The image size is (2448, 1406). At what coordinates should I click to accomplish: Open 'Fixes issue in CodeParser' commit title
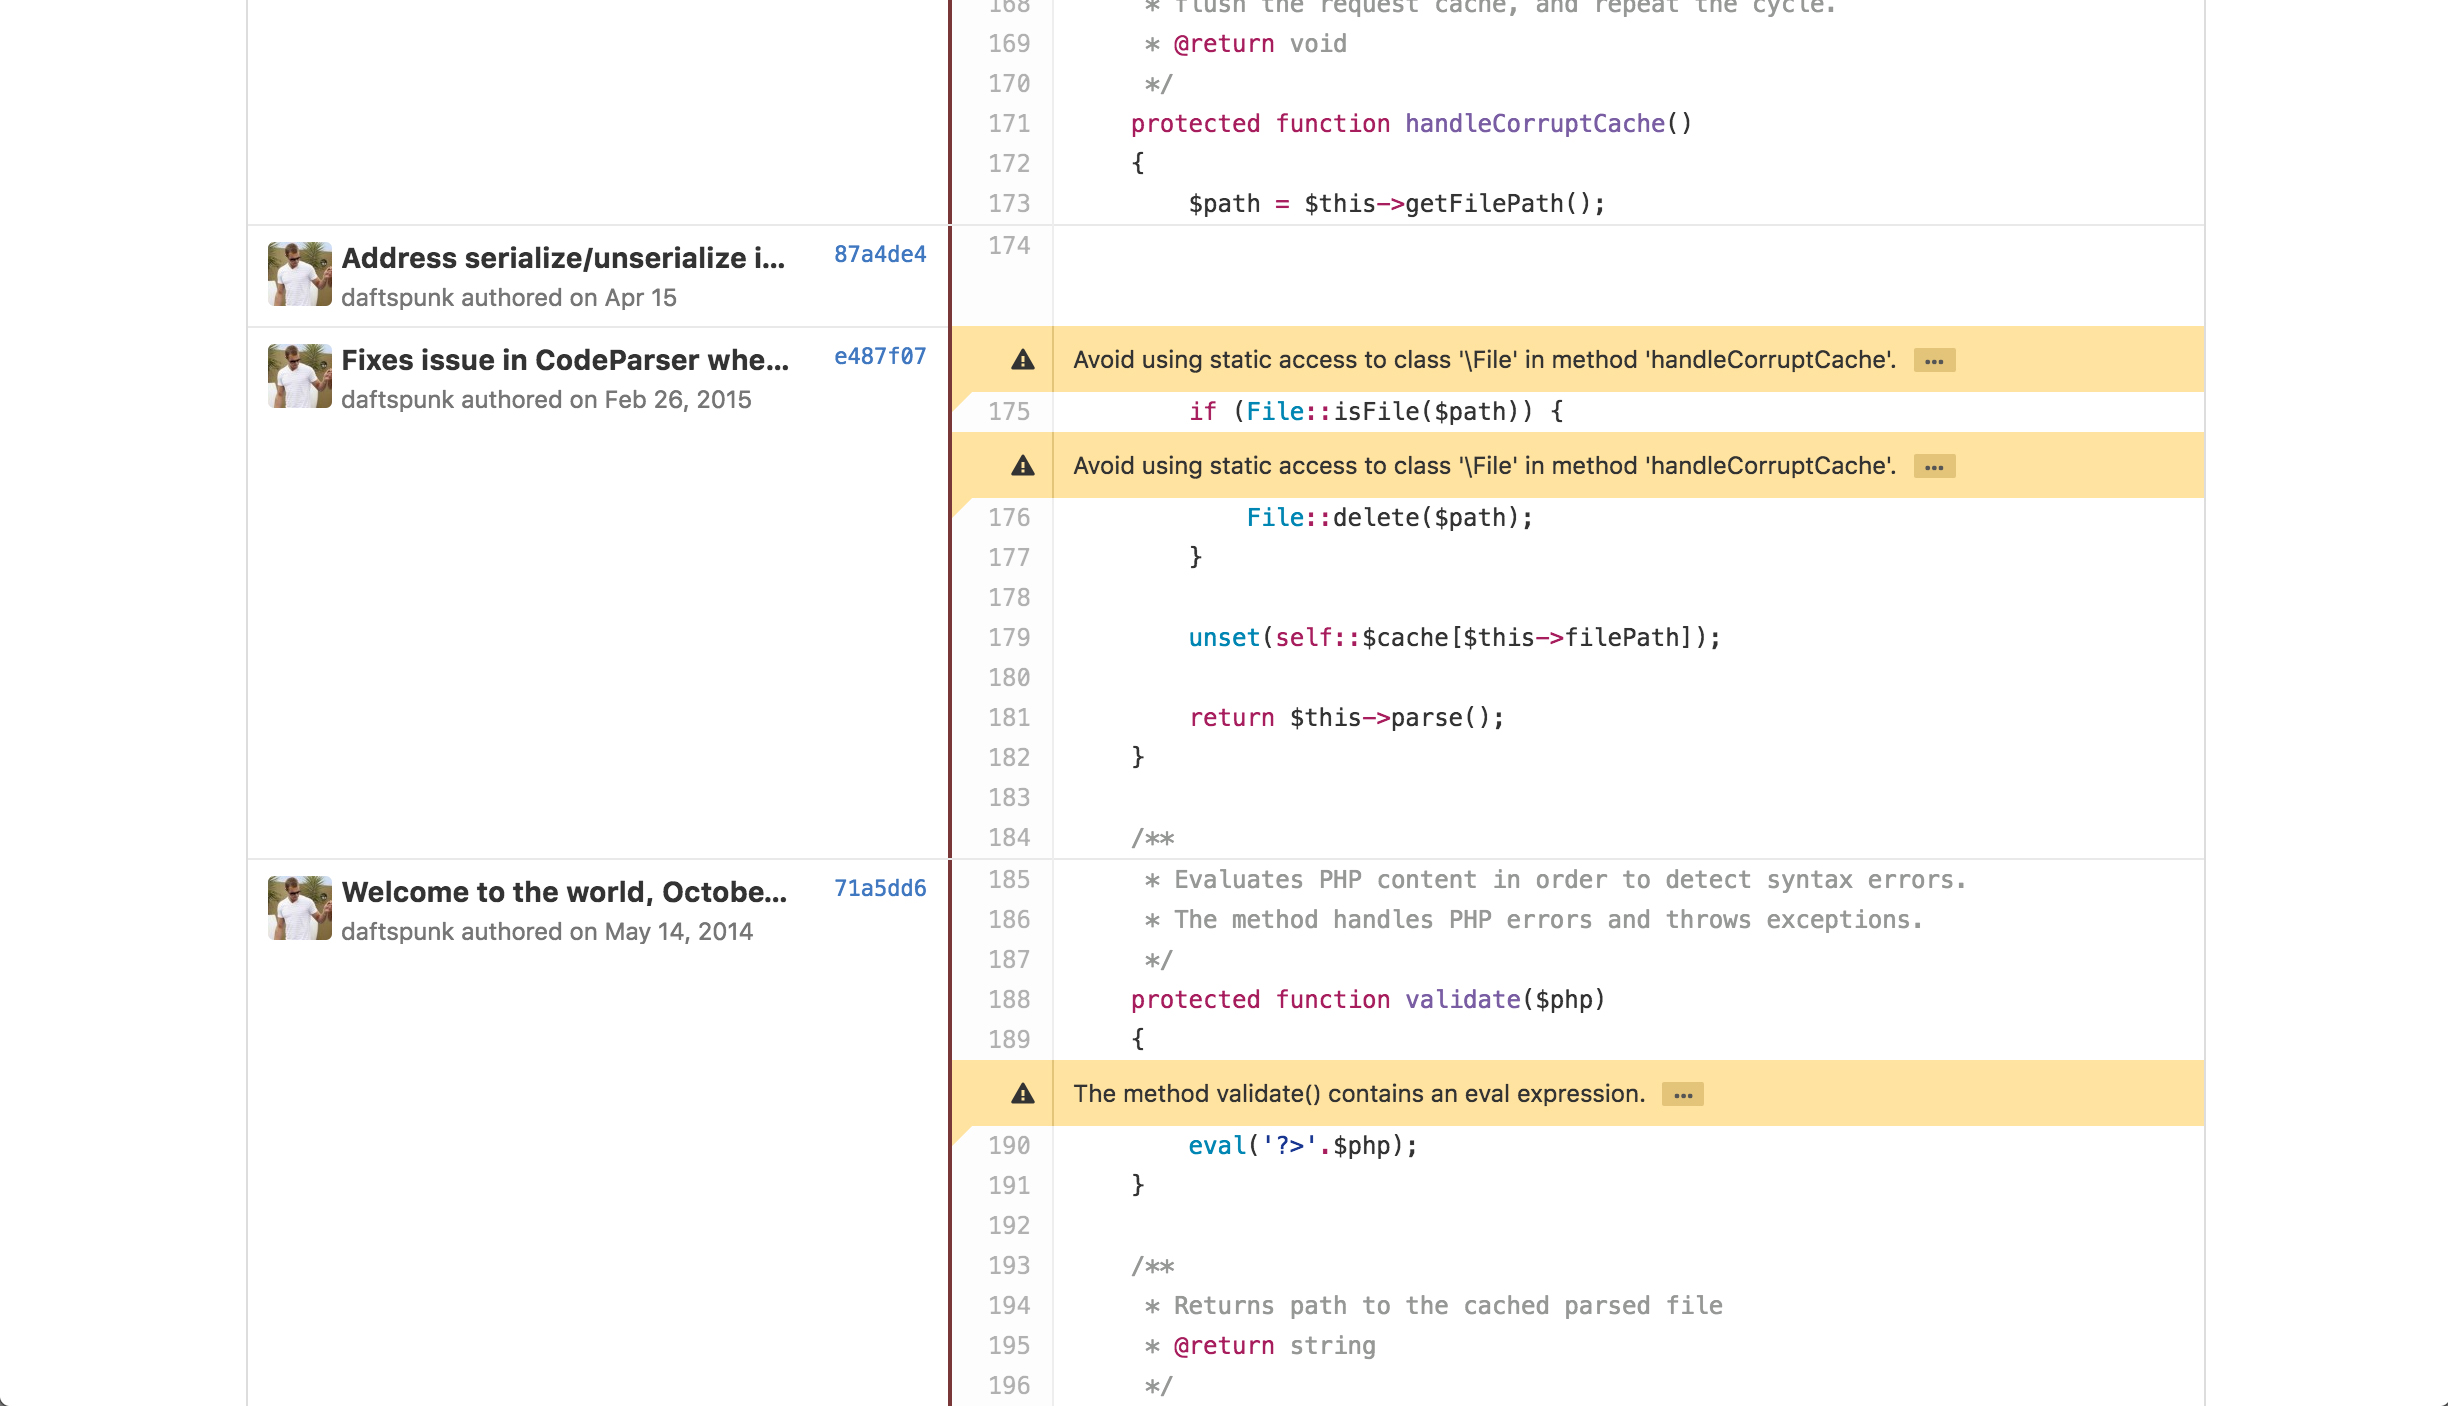click(x=565, y=360)
